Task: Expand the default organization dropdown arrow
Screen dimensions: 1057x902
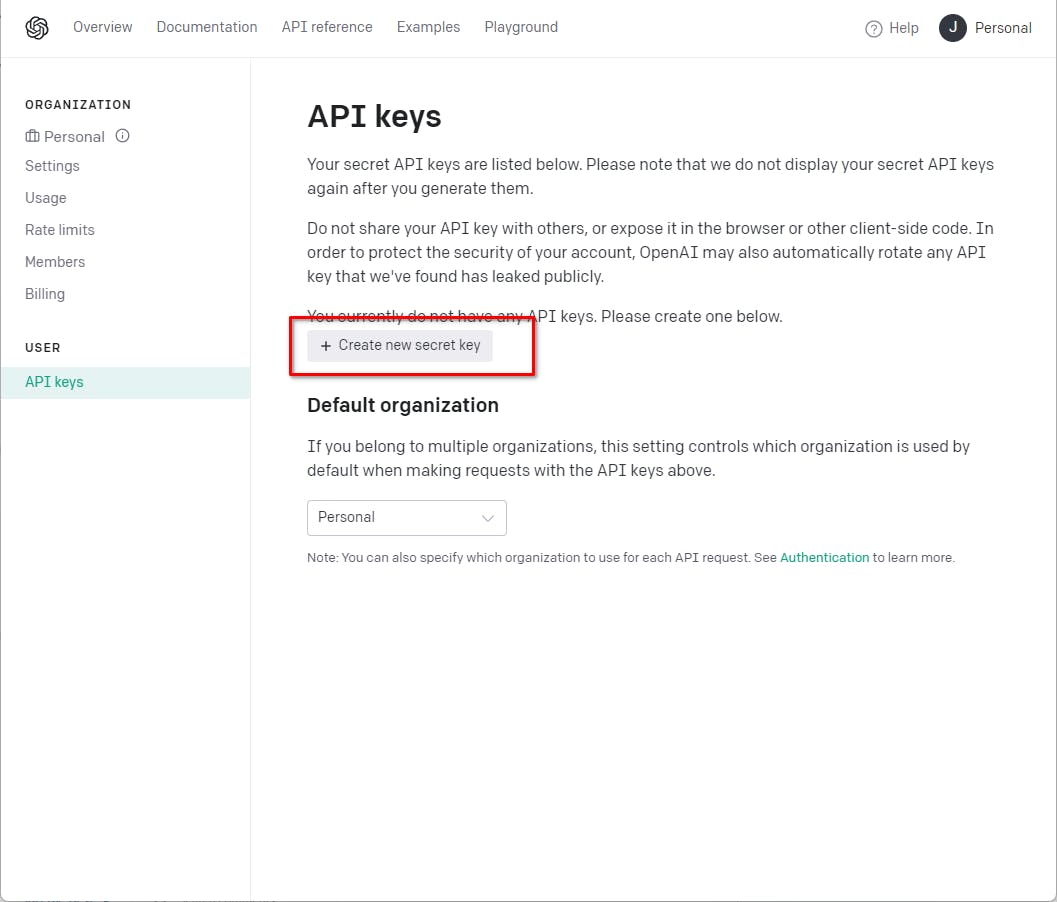Action: (488, 518)
